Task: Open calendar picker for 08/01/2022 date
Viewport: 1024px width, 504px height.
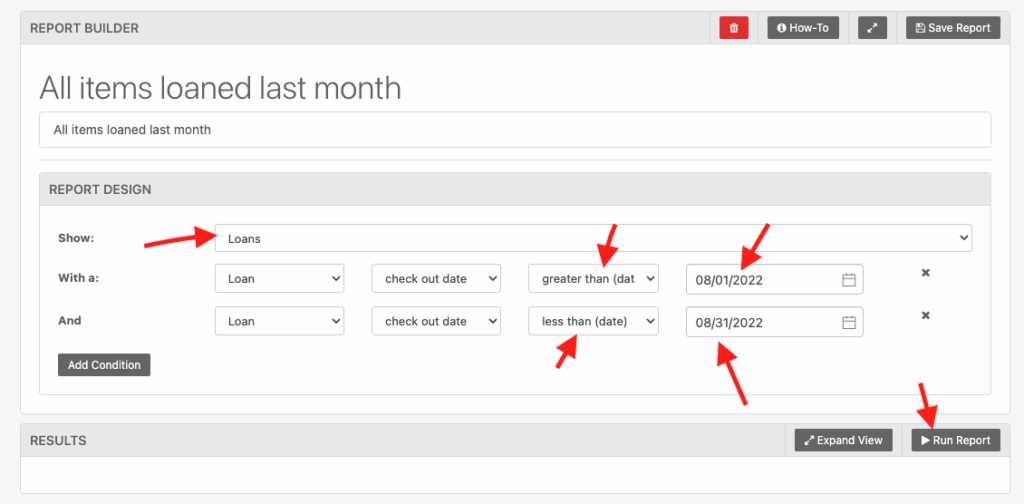Action: click(x=849, y=280)
